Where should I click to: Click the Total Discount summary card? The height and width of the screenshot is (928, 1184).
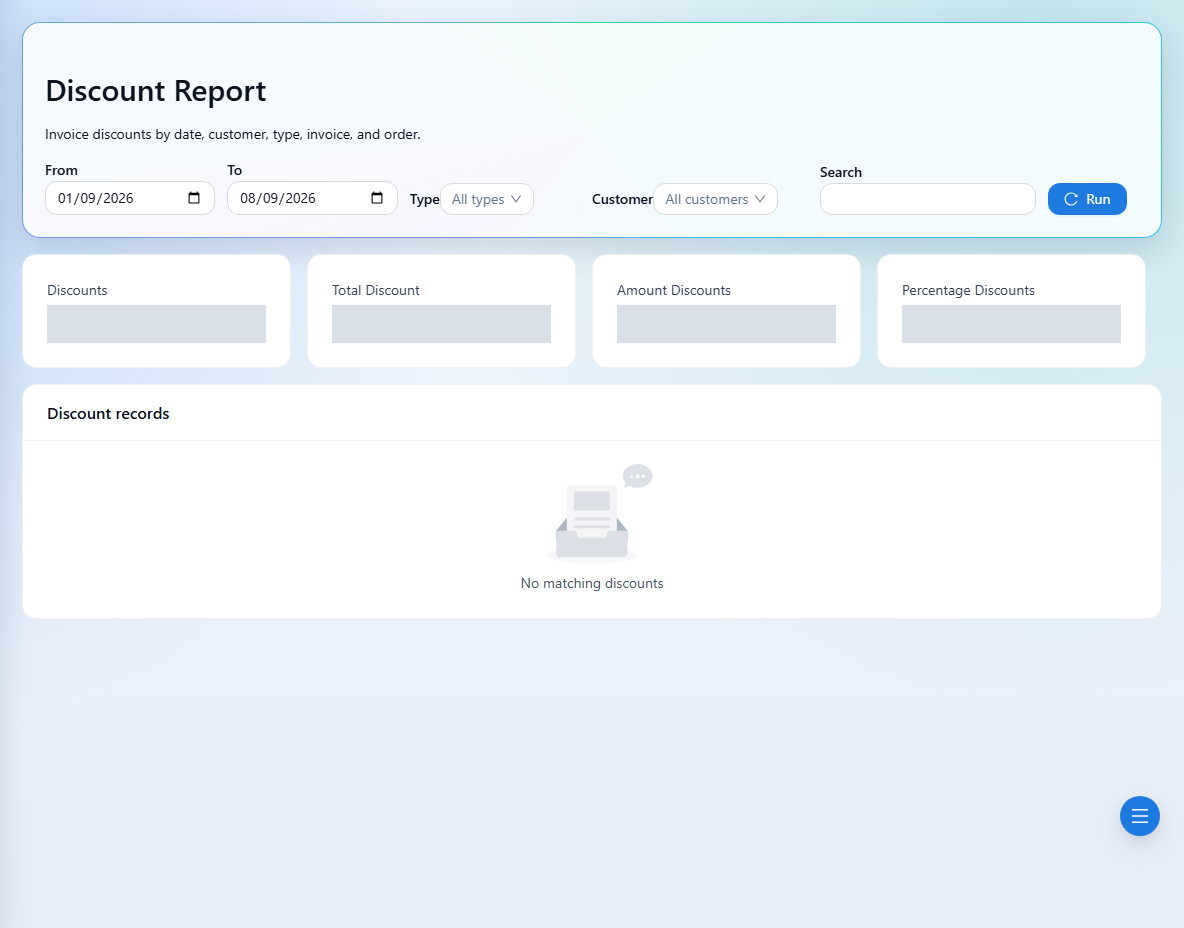[441, 311]
